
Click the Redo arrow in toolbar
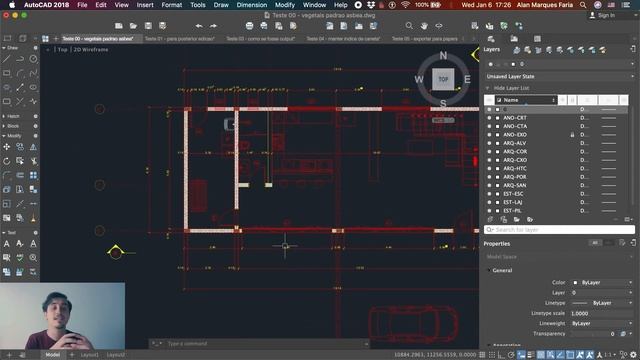point(213,26)
